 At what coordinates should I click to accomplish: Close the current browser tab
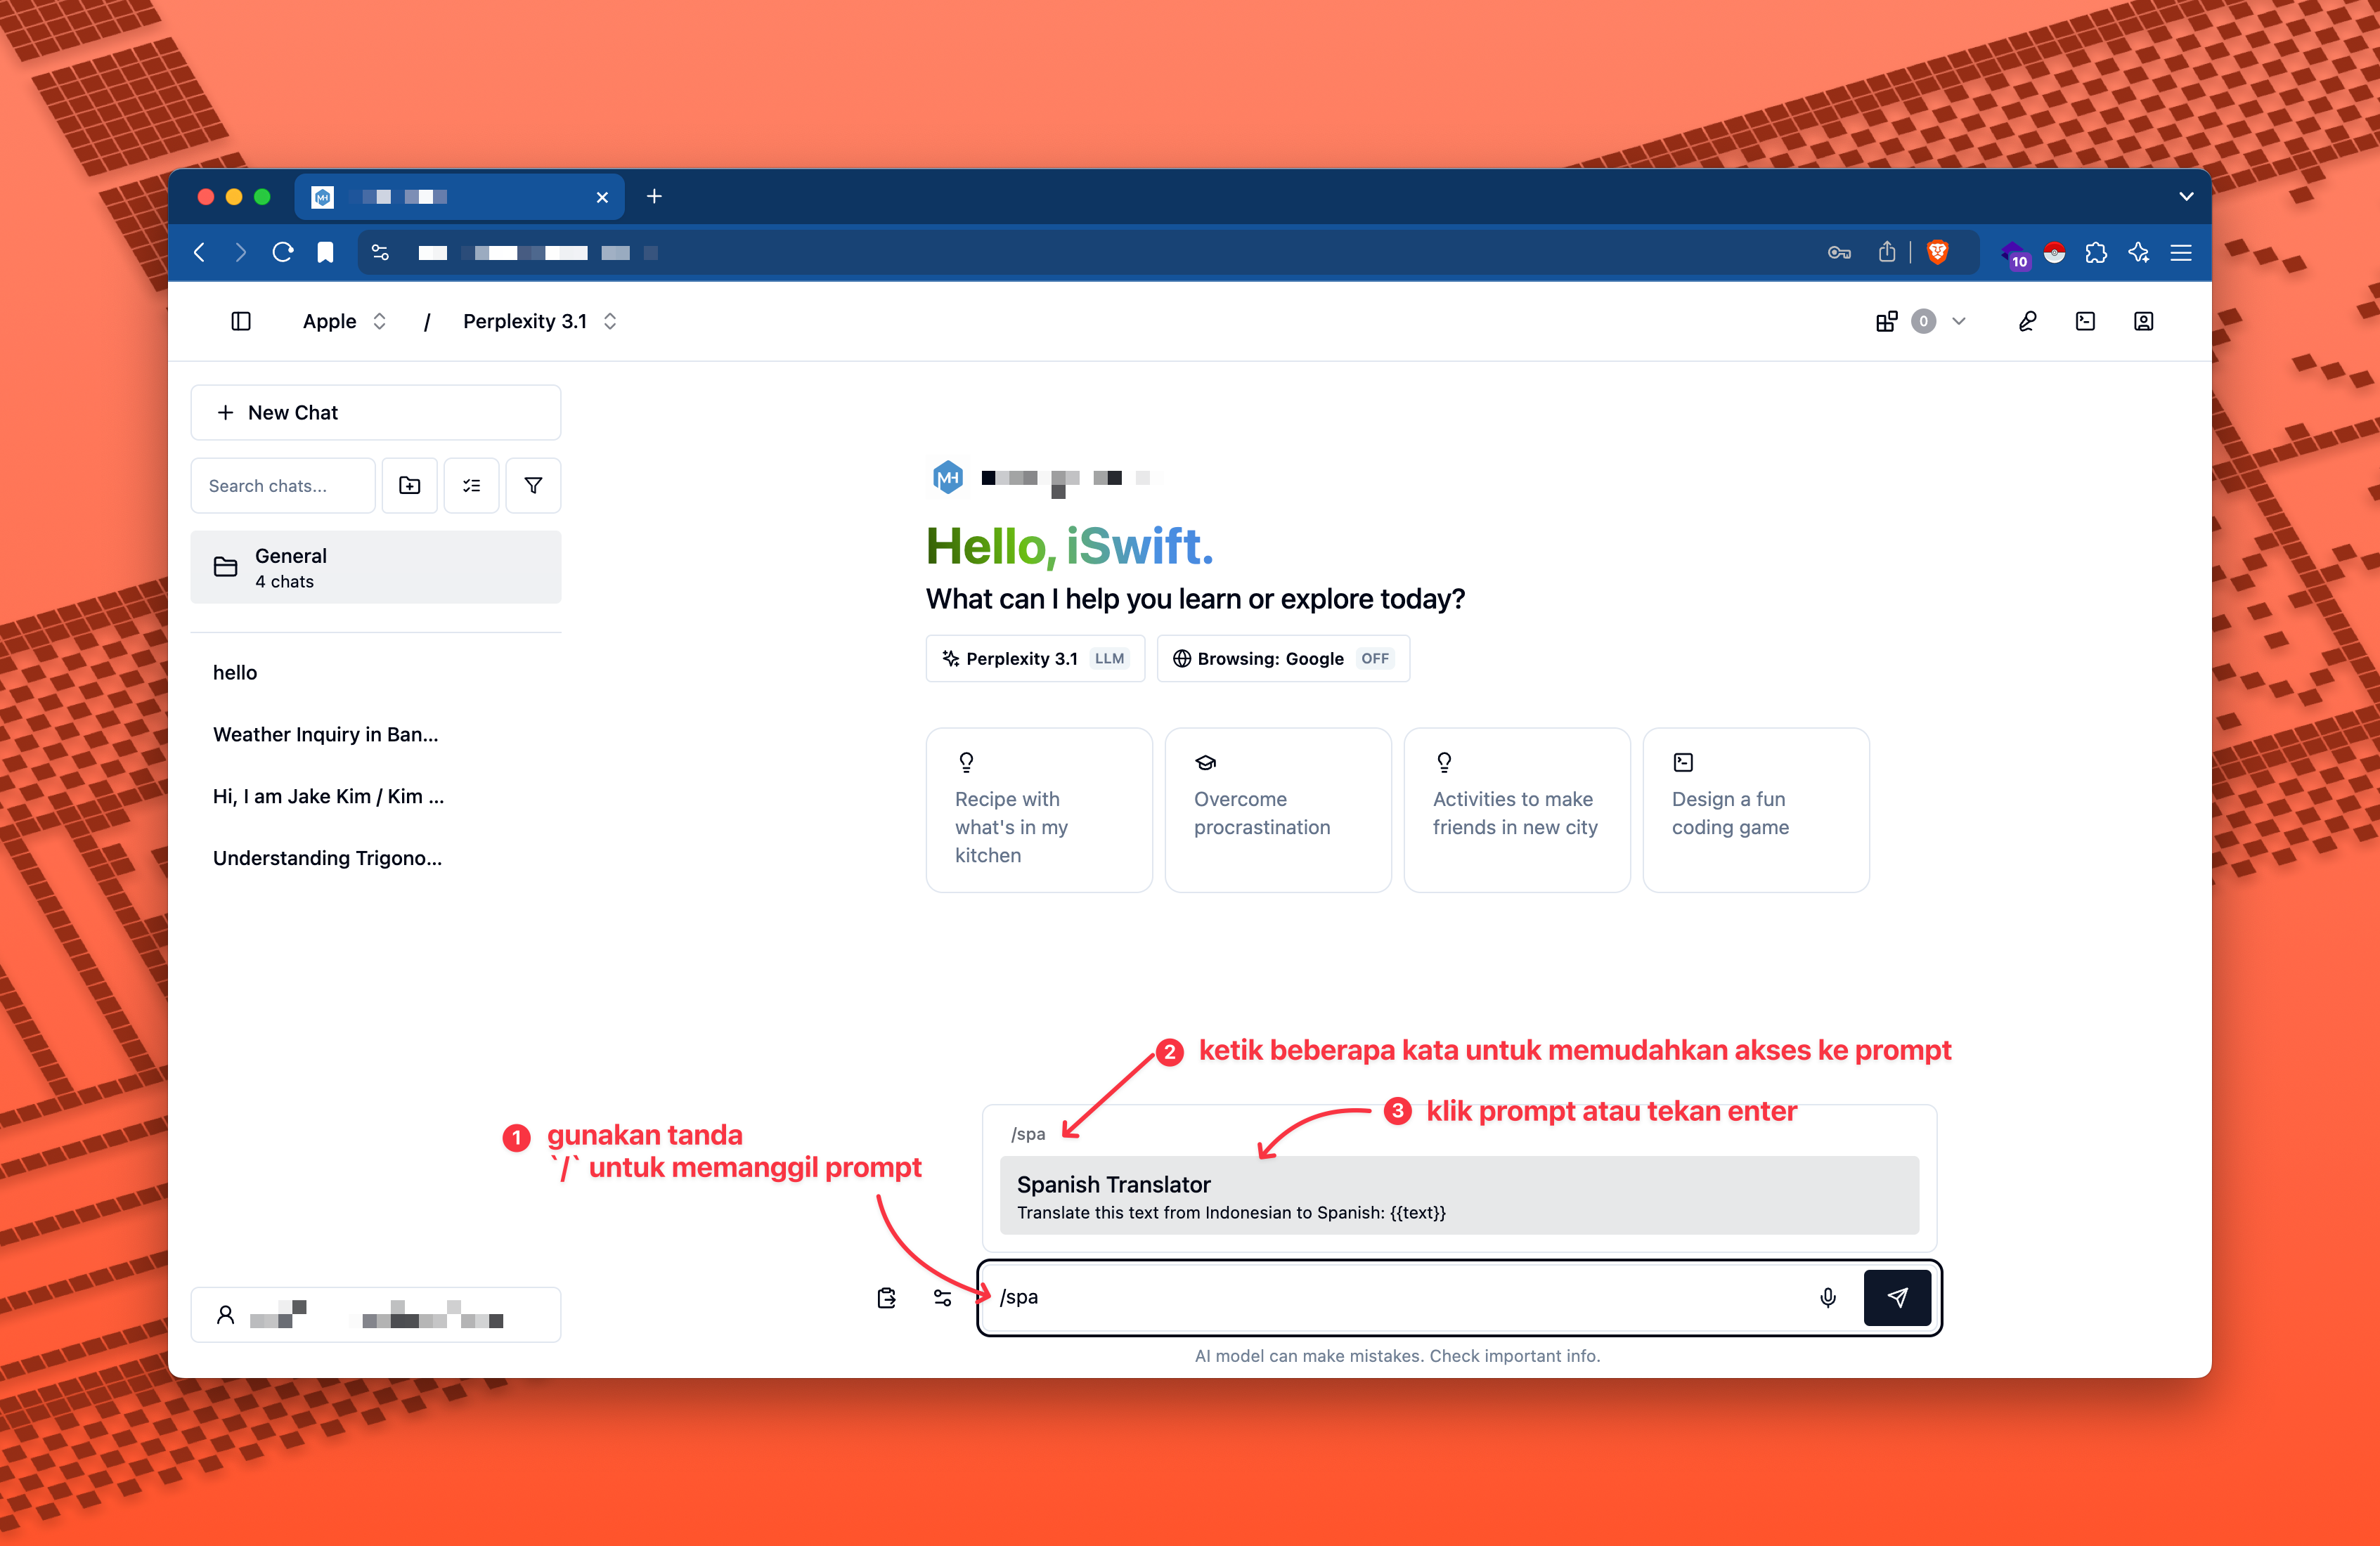coord(602,197)
